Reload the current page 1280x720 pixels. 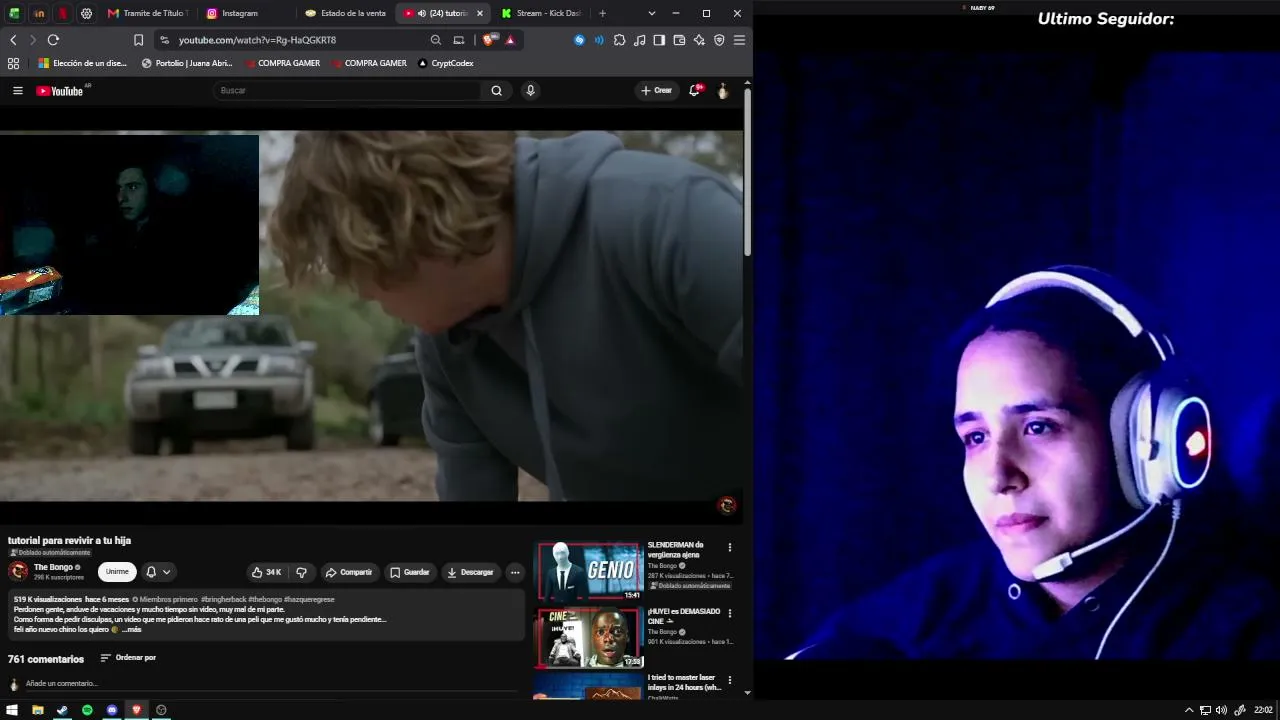point(53,40)
